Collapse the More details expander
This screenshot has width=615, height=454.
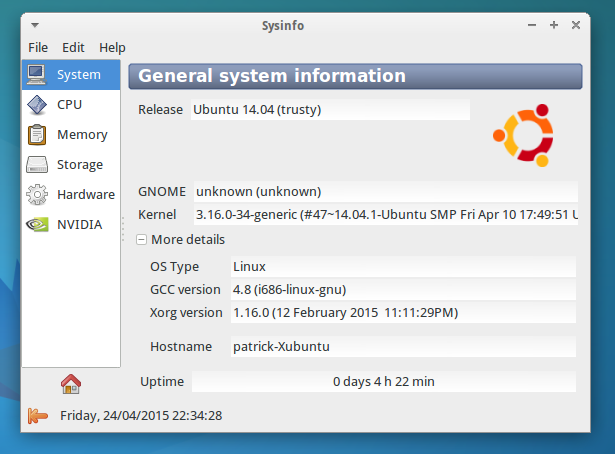tap(141, 240)
